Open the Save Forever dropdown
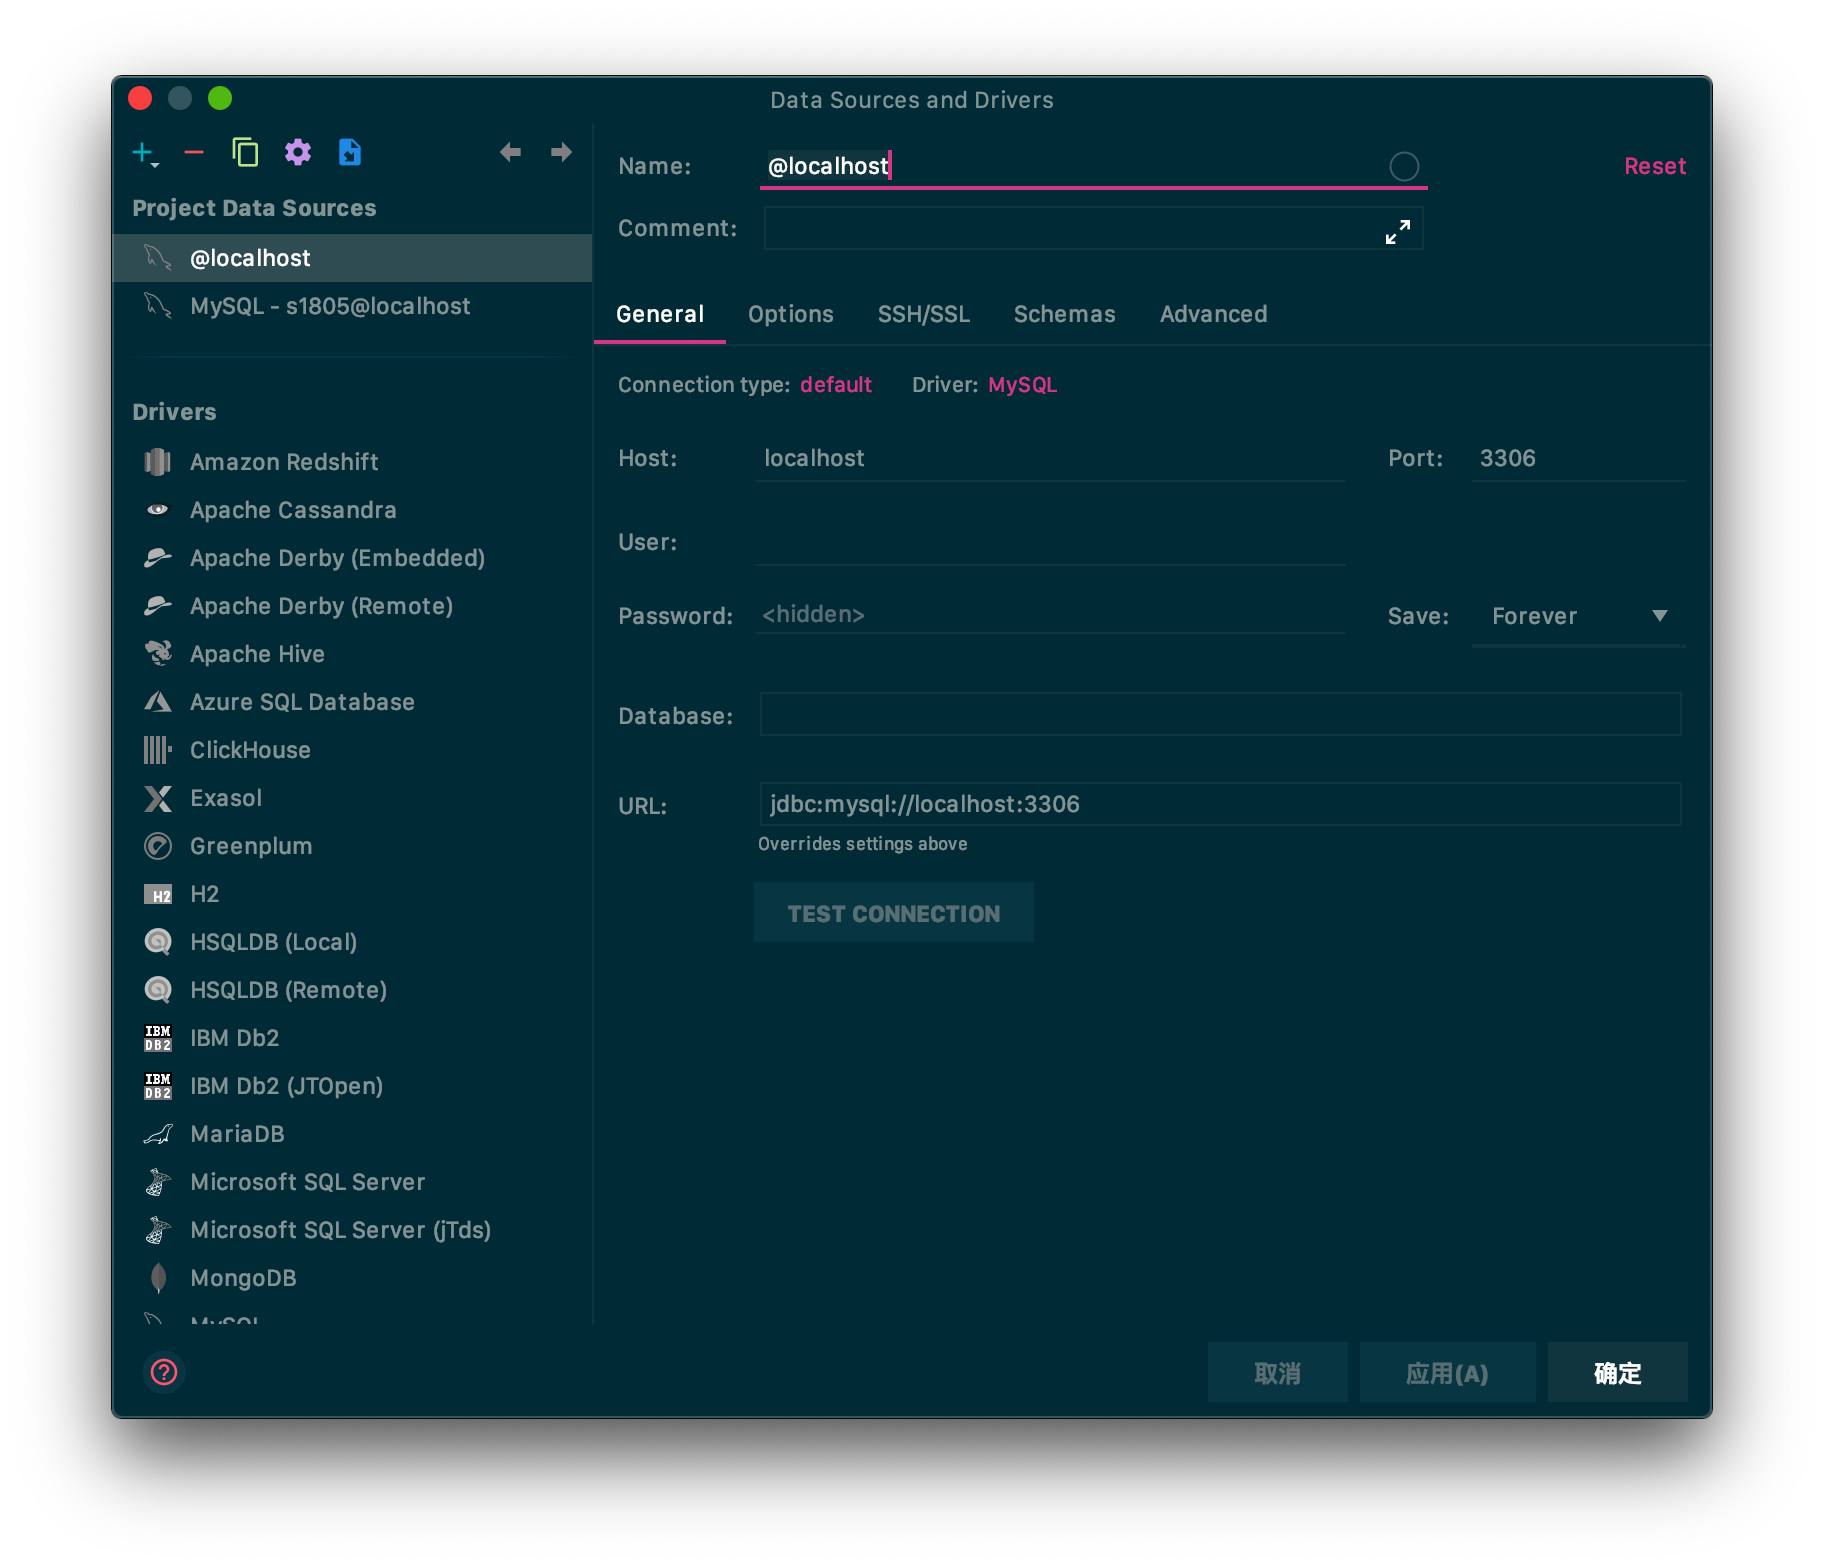The width and height of the screenshot is (1824, 1566). 1578,616
